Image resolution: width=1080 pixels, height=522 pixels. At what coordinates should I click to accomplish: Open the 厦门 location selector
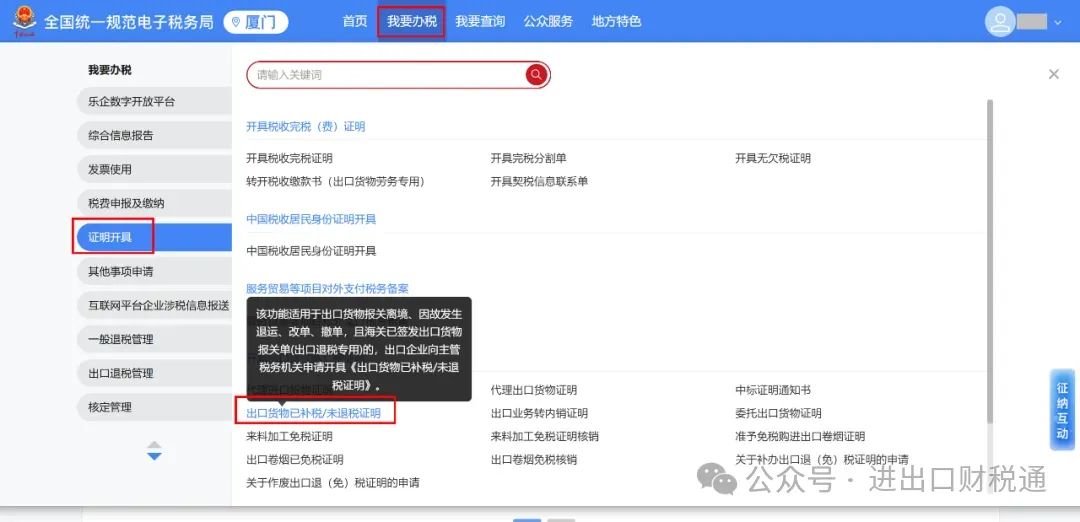pyautogui.click(x=256, y=22)
